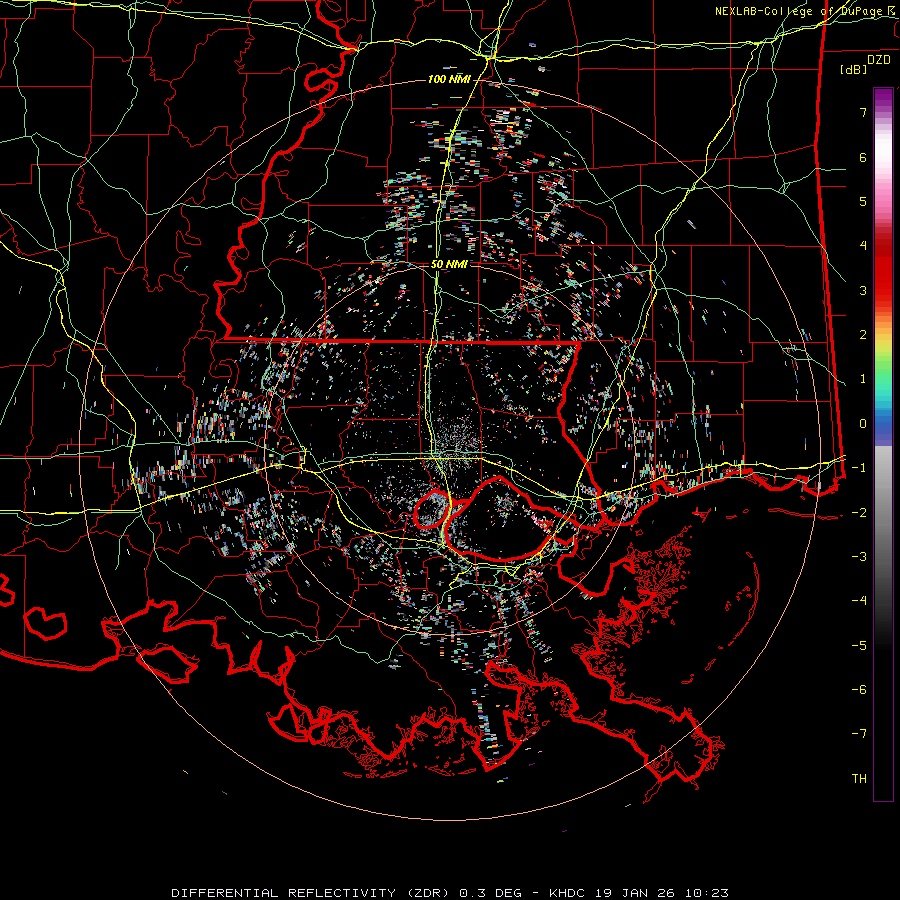This screenshot has height=900, width=900.
Task: Click the 7 value on color scale
Action: pos(863,112)
